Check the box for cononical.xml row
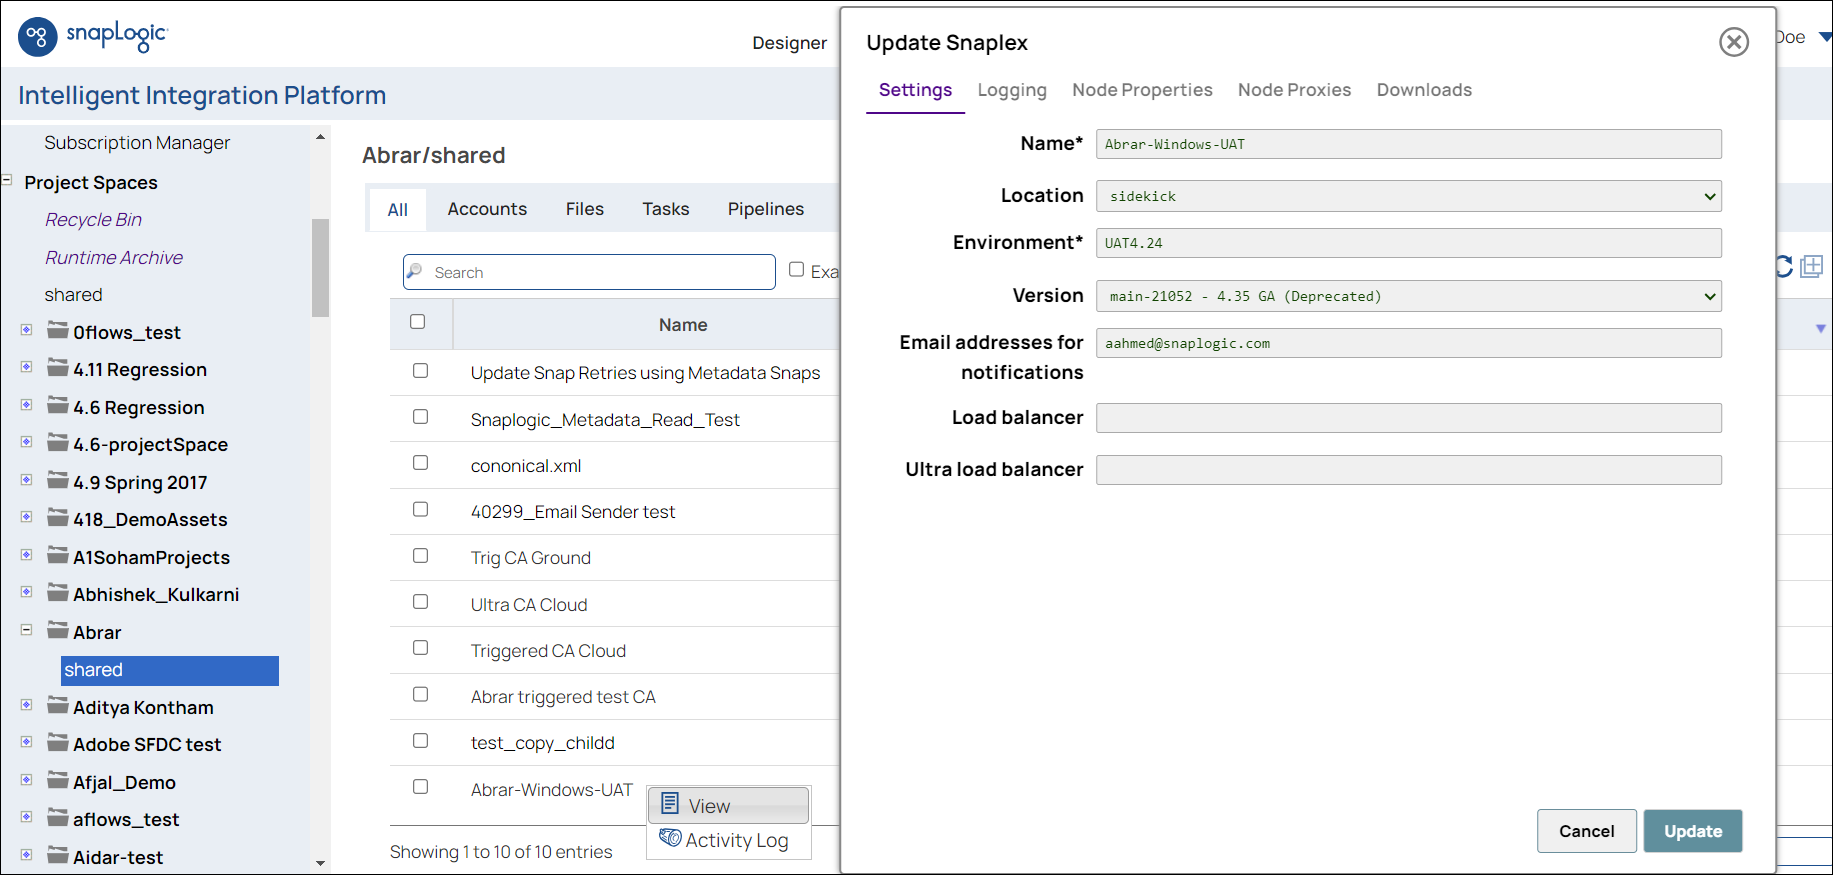1833x875 pixels. click(x=420, y=463)
